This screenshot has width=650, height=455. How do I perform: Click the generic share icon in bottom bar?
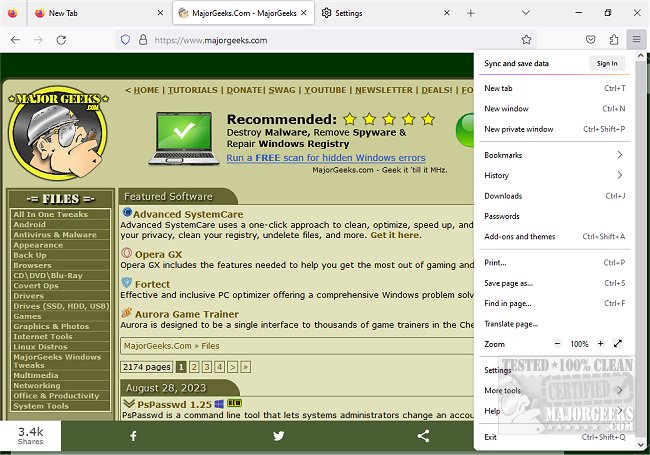point(423,436)
